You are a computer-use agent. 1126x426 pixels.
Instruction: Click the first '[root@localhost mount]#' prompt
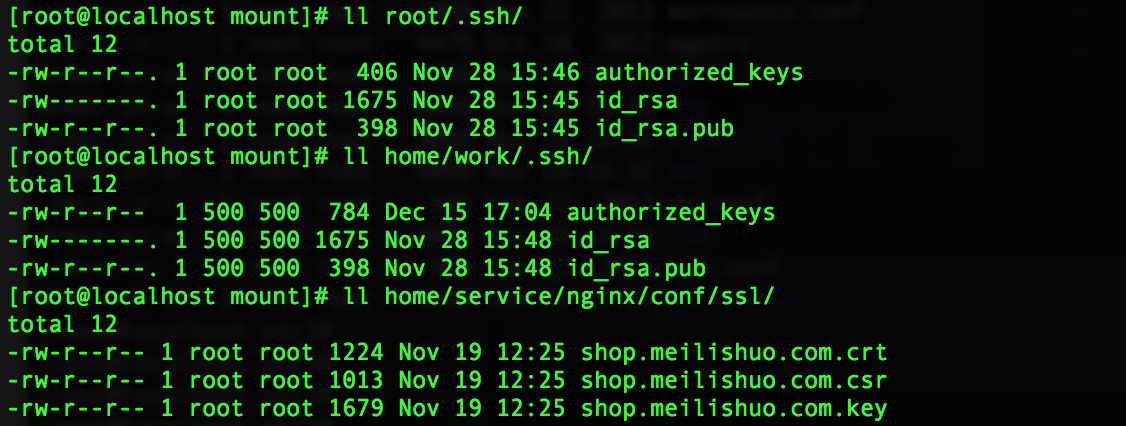click(169, 17)
